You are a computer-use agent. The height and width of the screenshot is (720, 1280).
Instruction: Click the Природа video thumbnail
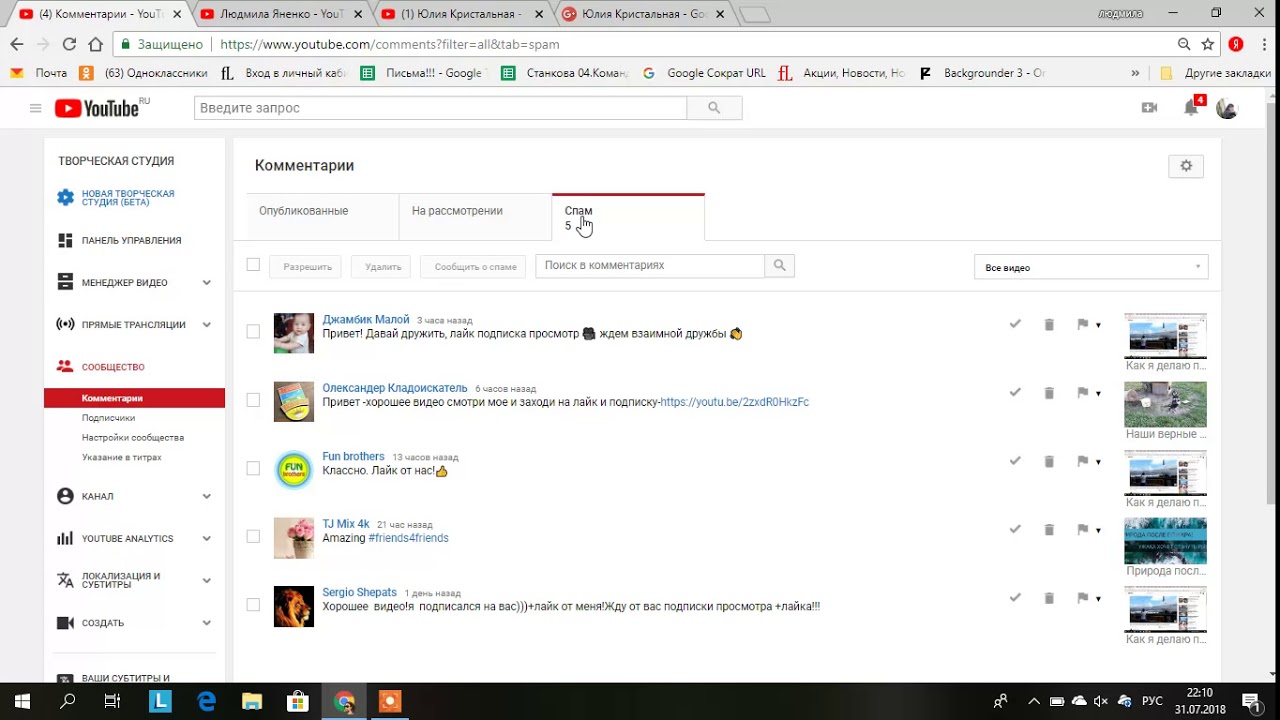pyautogui.click(x=1165, y=541)
